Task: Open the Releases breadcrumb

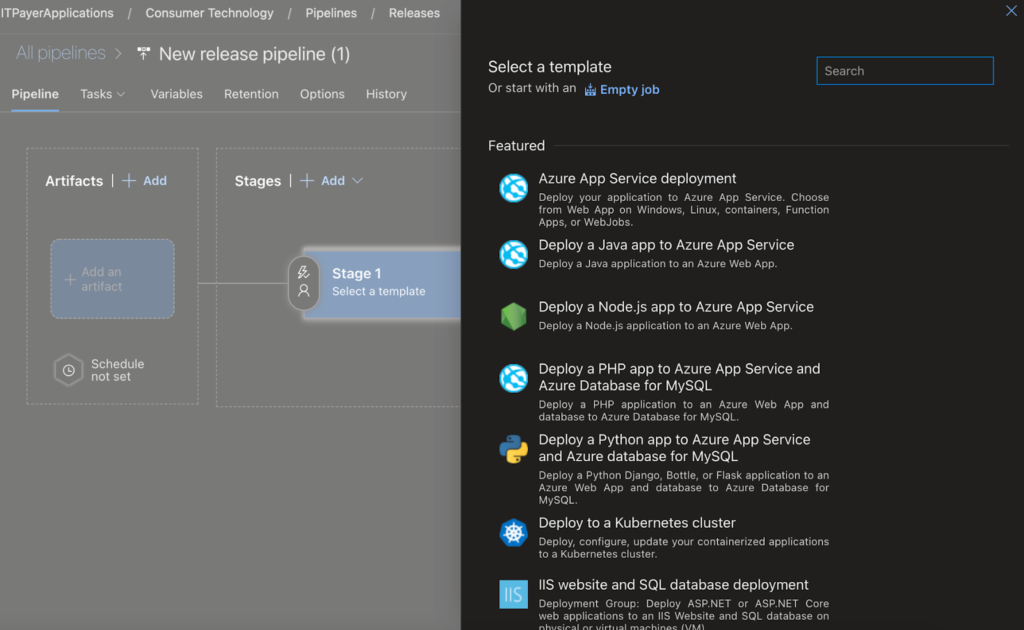Action: tap(414, 13)
